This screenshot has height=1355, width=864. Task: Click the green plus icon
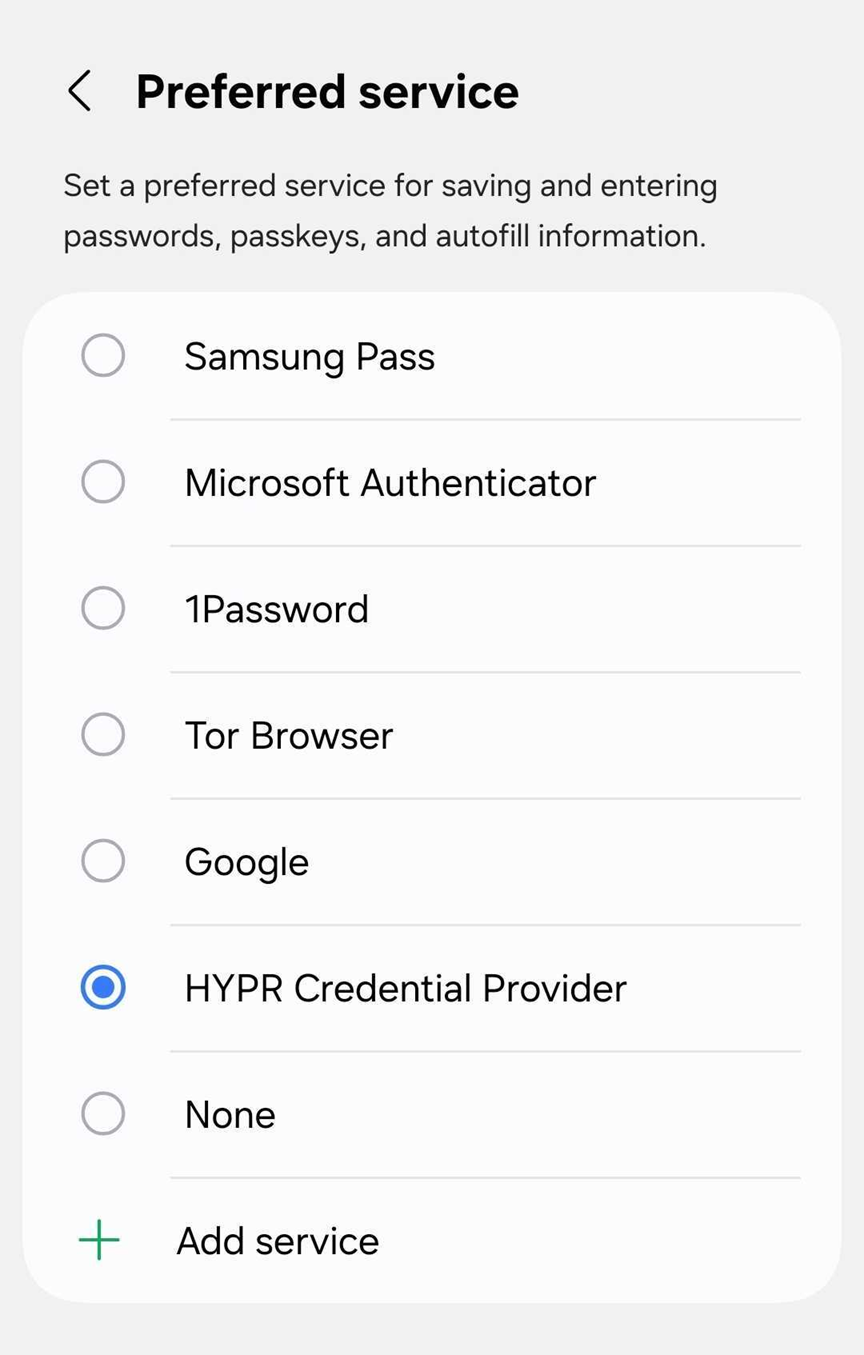click(99, 1241)
